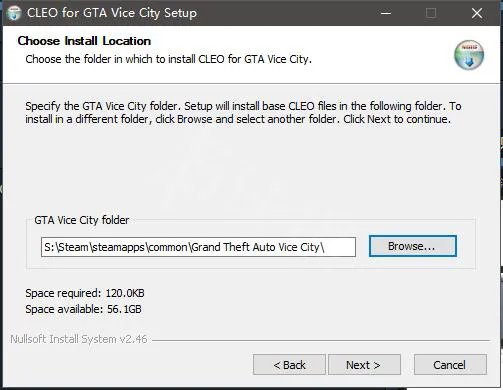The height and width of the screenshot is (390, 503).
Task: Go back with the < Back button
Action: [289, 365]
